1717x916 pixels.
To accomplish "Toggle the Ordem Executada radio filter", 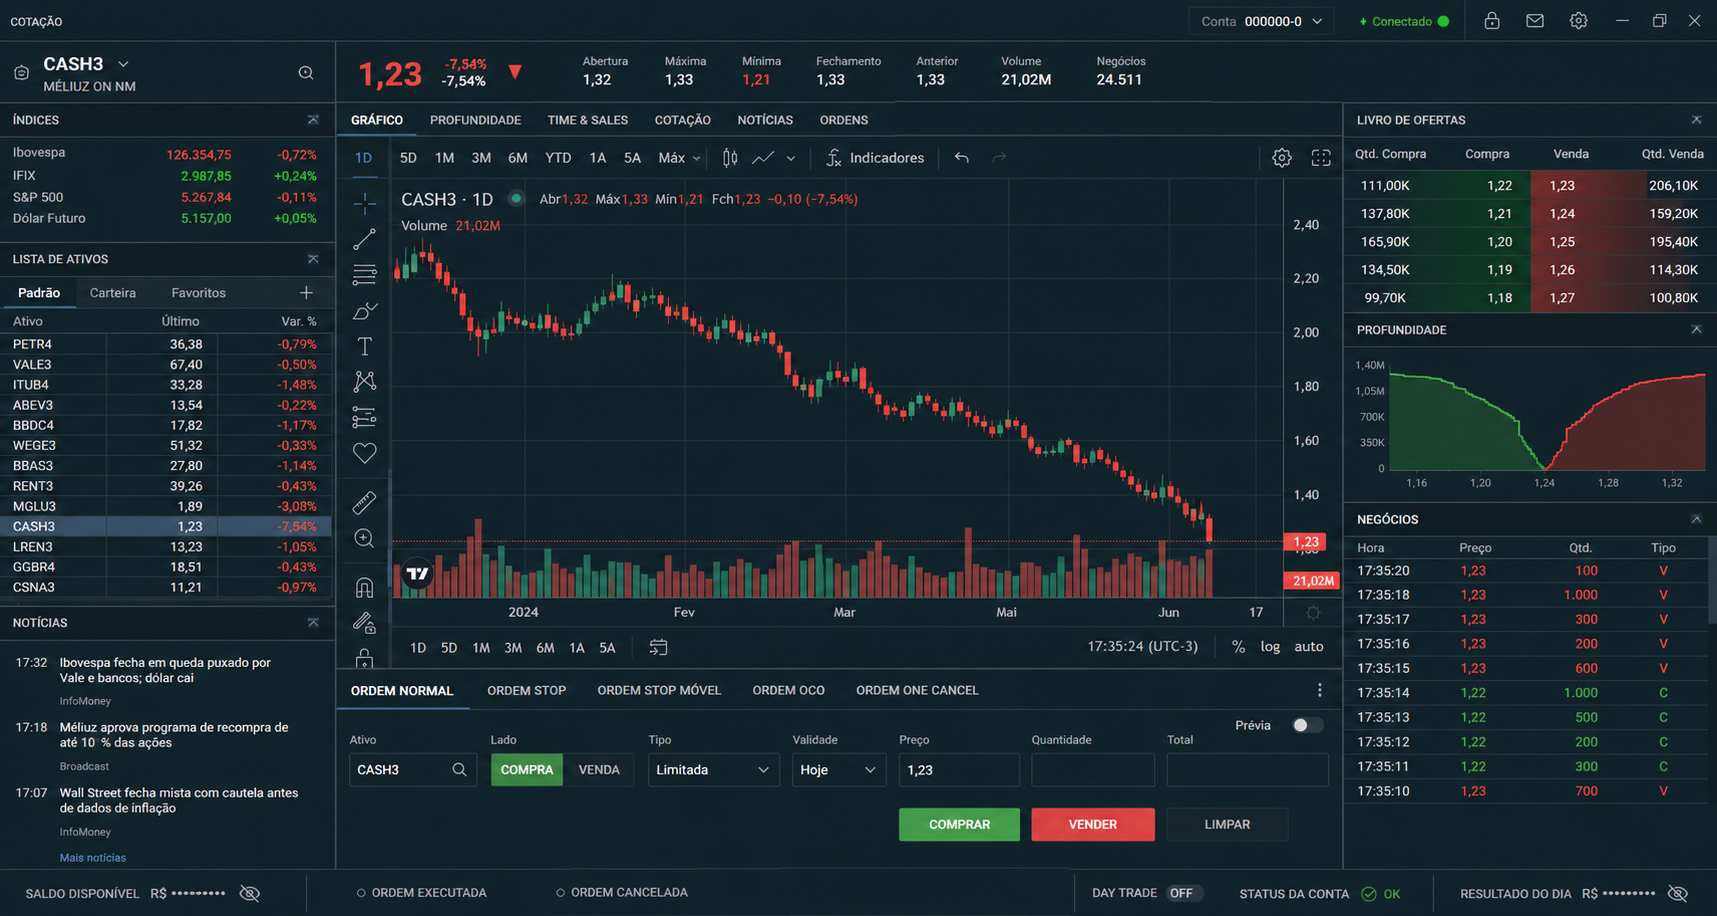I will (x=361, y=893).
